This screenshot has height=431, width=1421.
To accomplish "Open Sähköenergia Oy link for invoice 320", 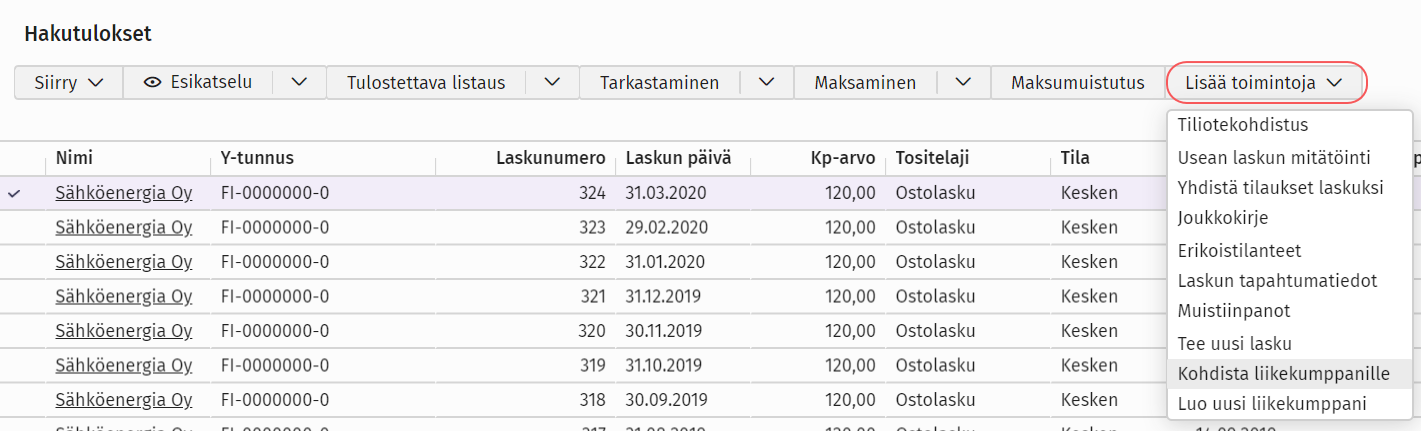I will [x=124, y=331].
